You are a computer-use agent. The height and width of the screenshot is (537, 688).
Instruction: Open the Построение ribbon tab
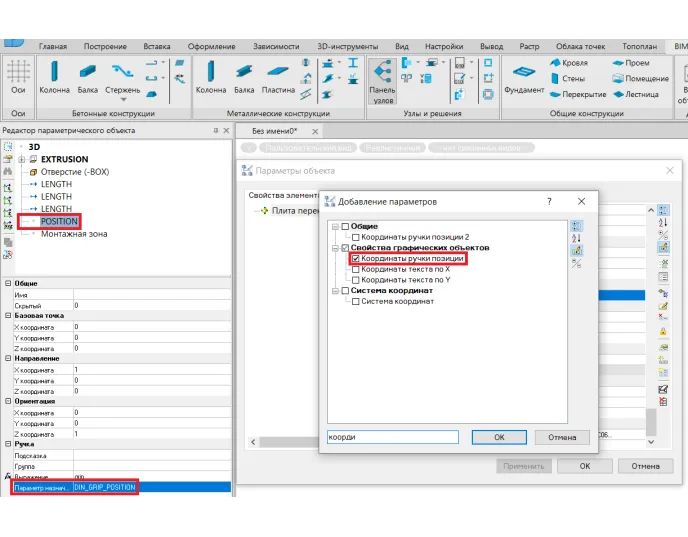coord(105,46)
